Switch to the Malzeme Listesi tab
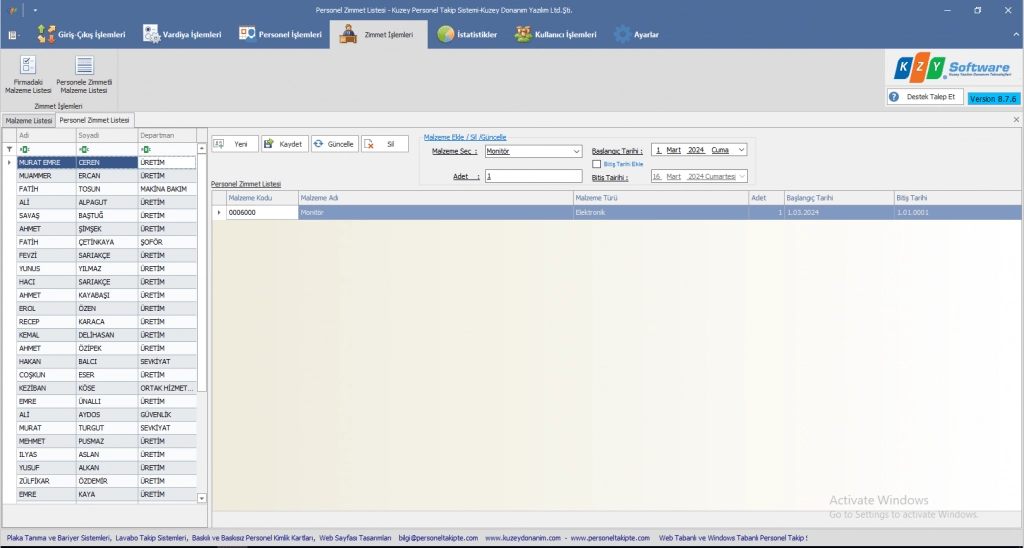The width and height of the screenshot is (1024, 548). click(29, 120)
